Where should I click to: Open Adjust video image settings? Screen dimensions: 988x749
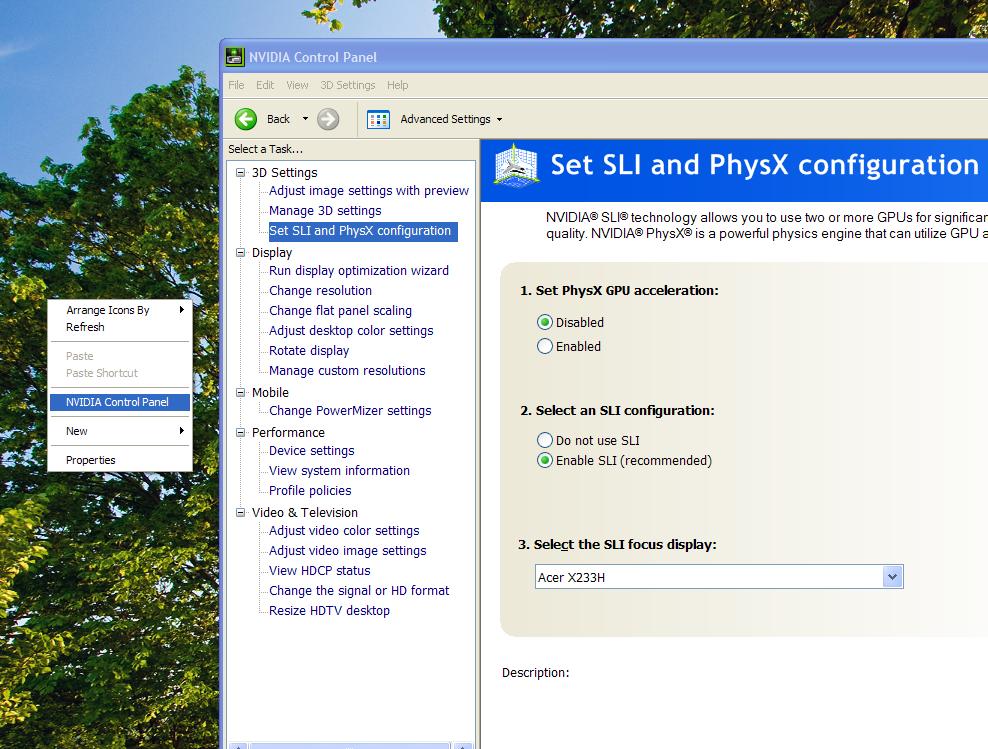347,551
